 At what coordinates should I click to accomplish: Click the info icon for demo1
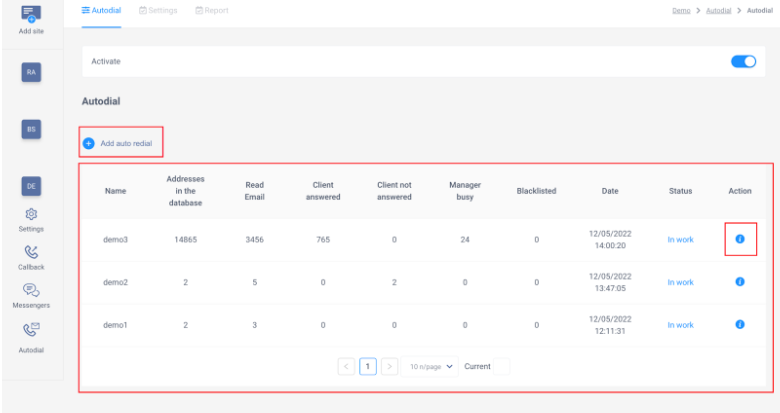click(740, 324)
